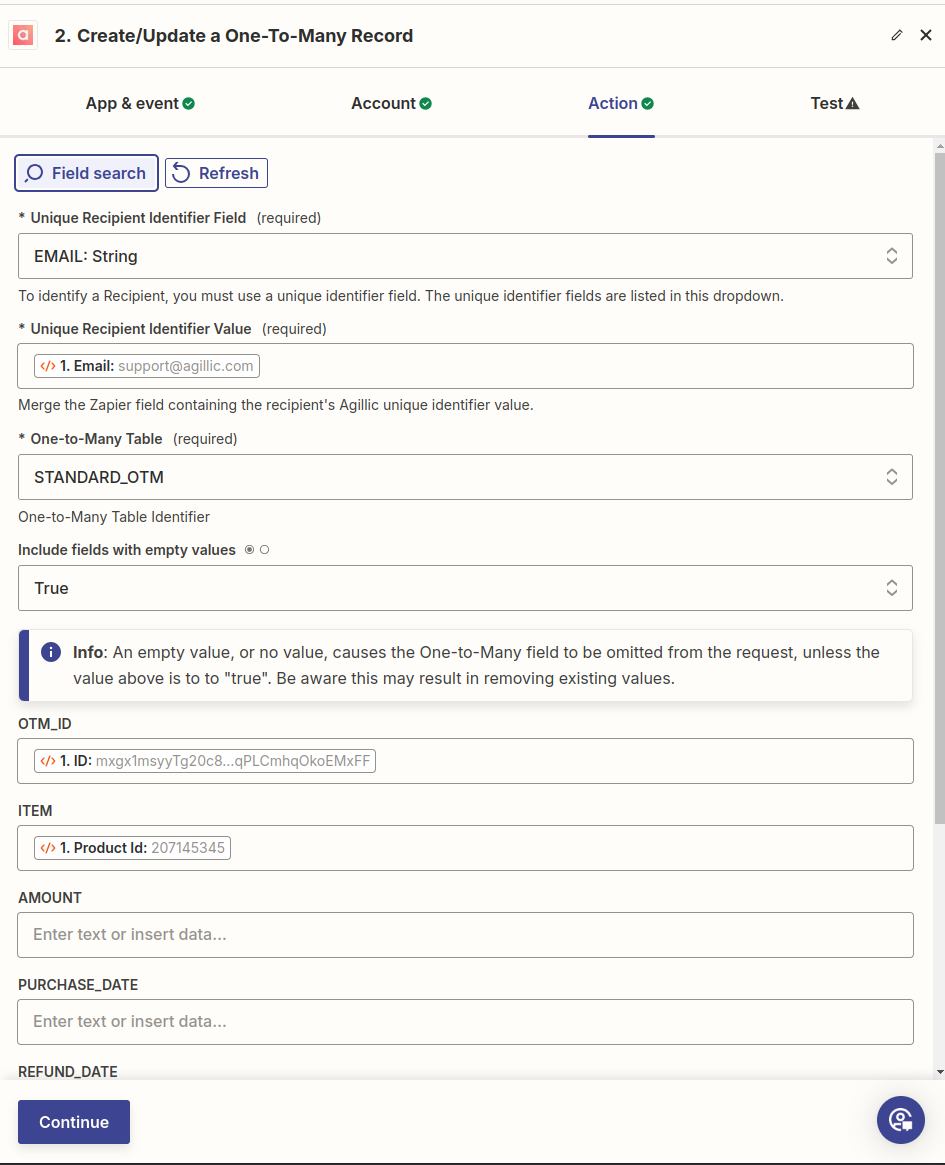Select the first radio for empty values
The image size is (945, 1165).
(x=250, y=550)
